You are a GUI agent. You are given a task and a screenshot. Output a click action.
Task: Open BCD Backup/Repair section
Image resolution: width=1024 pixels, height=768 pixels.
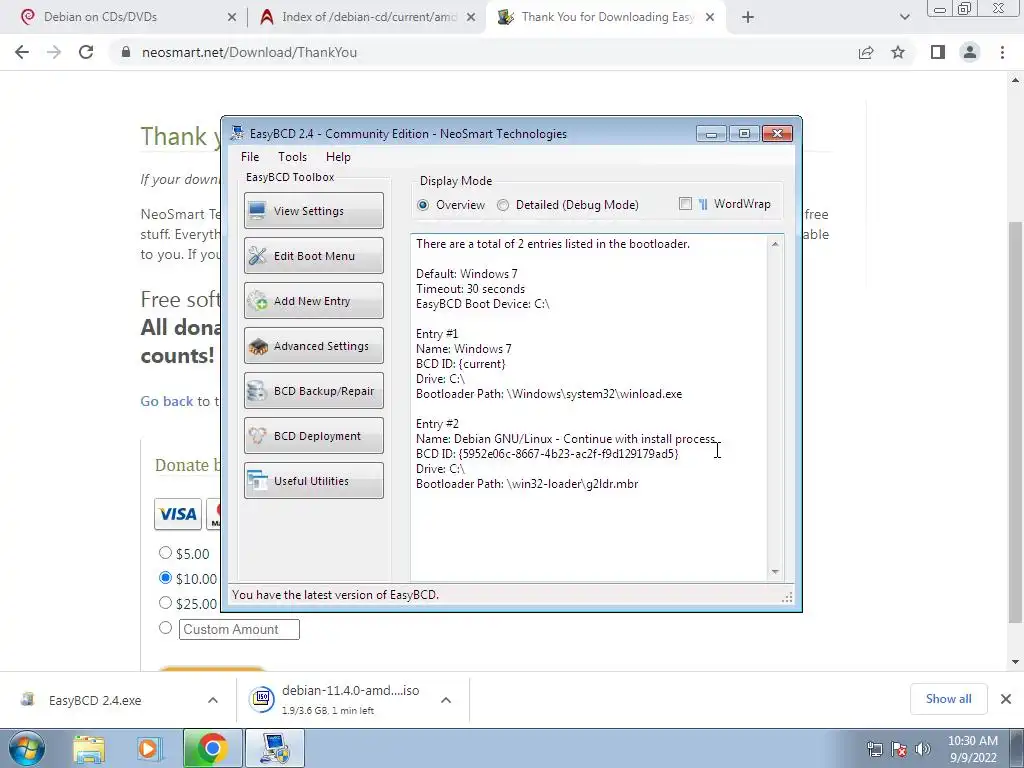(x=313, y=391)
